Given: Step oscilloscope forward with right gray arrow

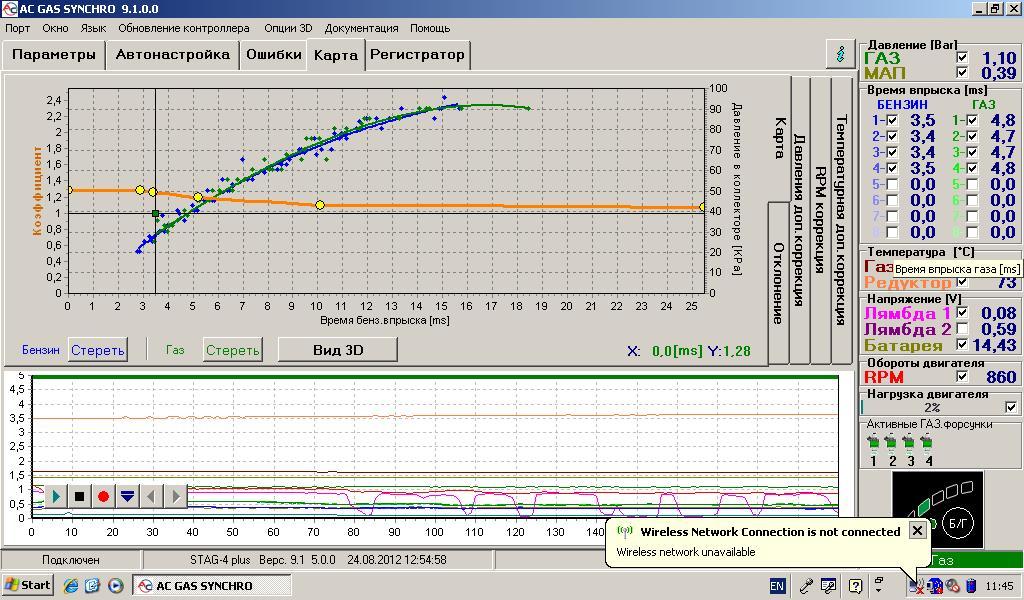Looking at the screenshot, I should [x=175, y=496].
